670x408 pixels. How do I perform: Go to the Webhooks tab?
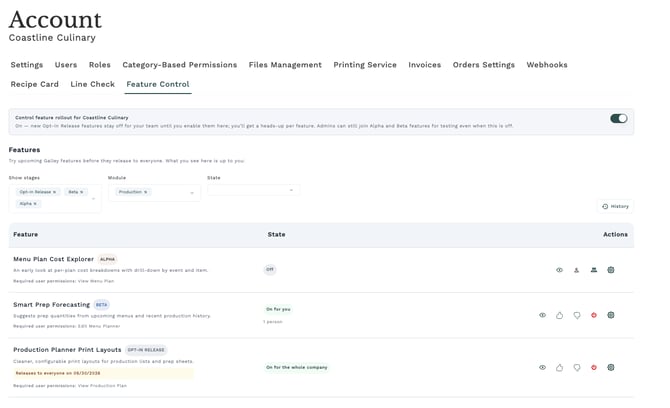click(547, 65)
